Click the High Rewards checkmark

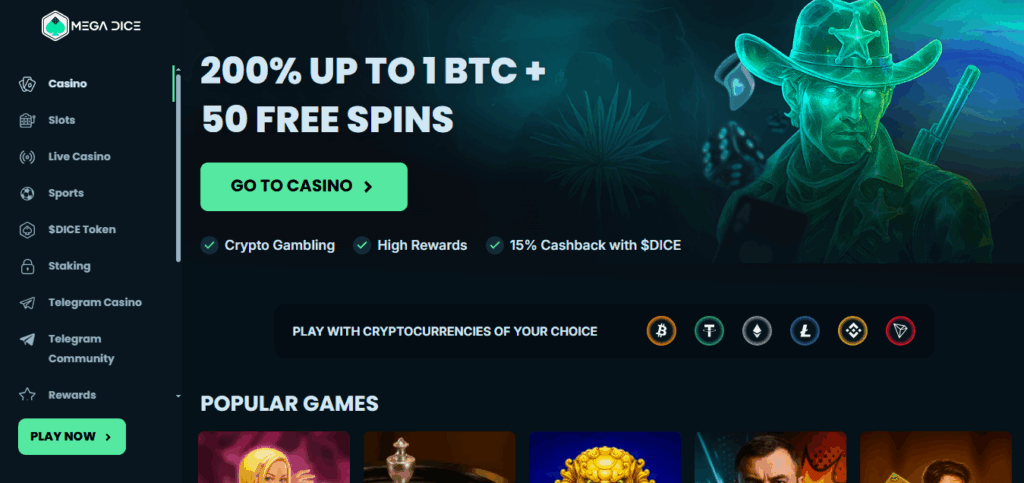point(362,245)
